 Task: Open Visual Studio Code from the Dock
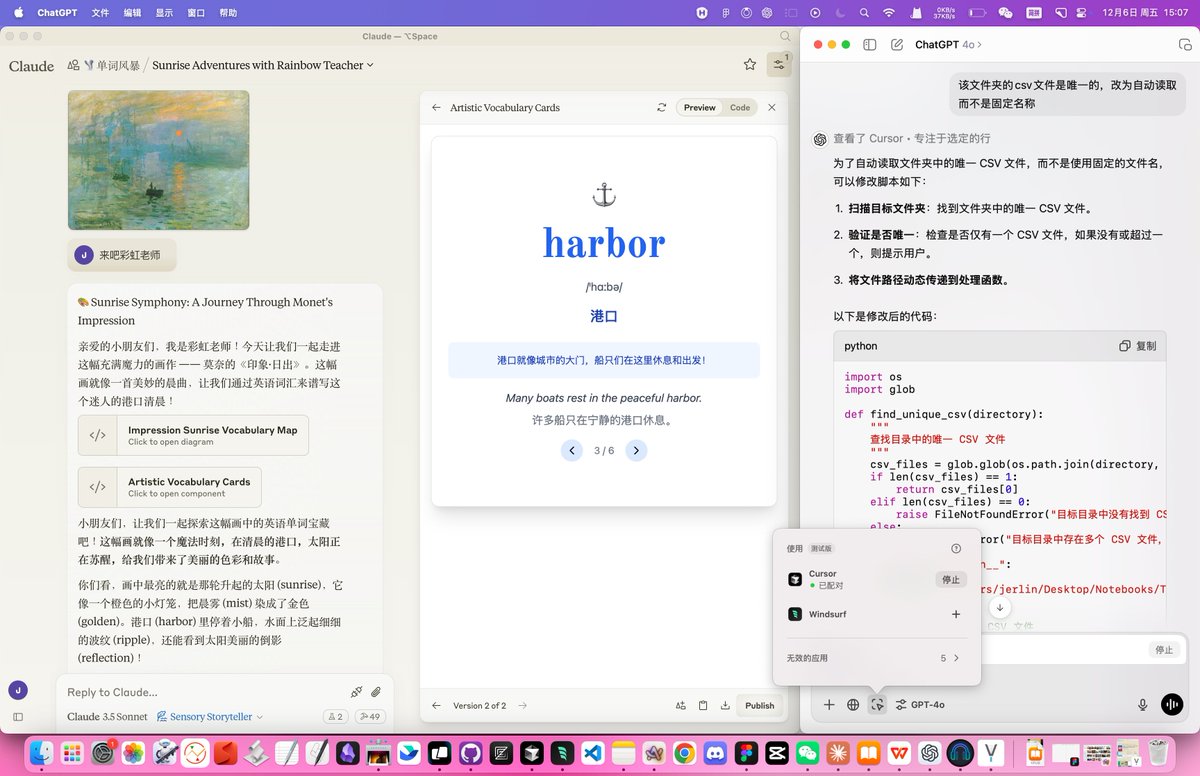pos(594,752)
